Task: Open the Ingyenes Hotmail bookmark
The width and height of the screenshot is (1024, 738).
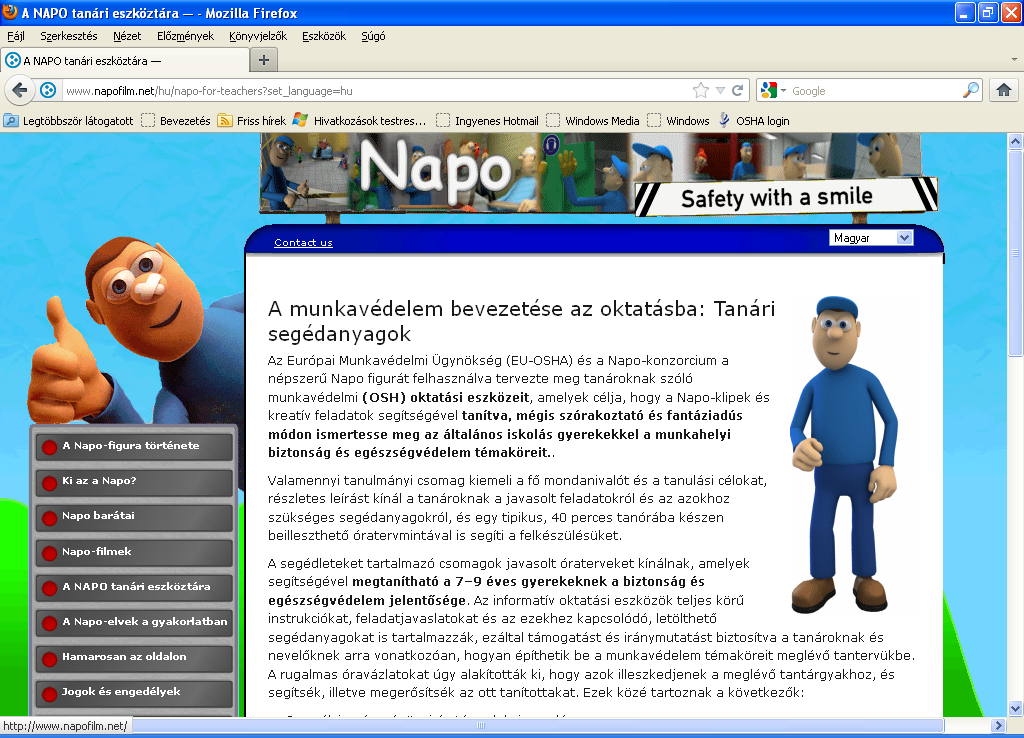Action: 488,120
